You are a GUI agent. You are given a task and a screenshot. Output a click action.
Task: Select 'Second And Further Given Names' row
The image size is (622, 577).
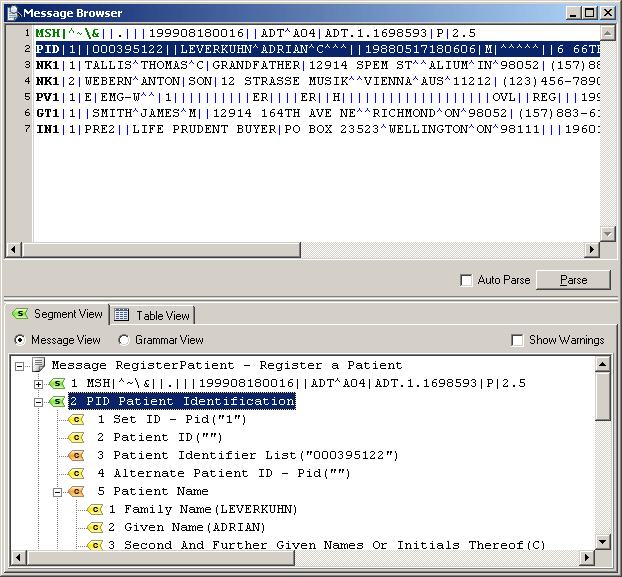[x=327, y=545]
